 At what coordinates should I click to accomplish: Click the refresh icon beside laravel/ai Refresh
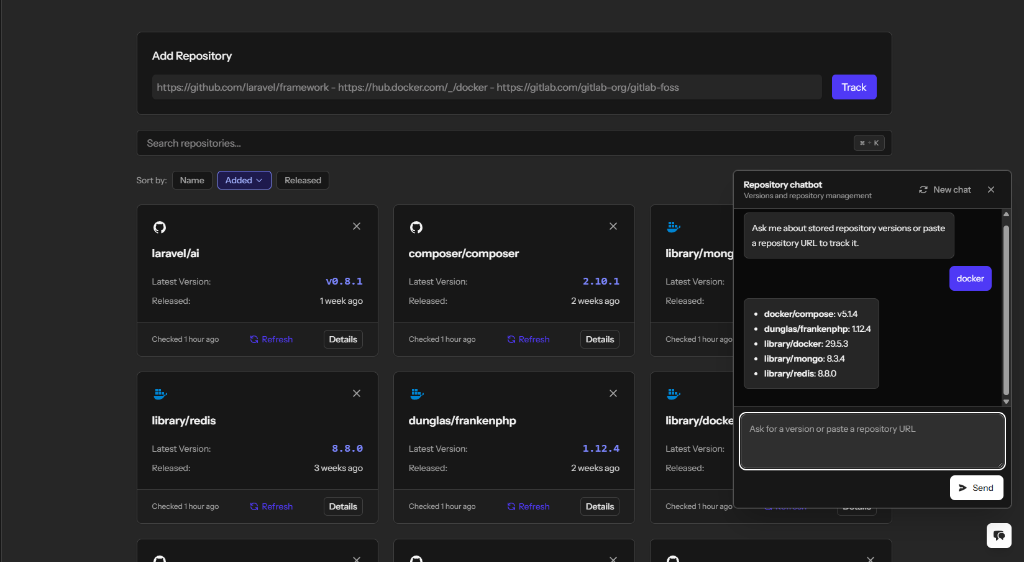(x=254, y=339)
